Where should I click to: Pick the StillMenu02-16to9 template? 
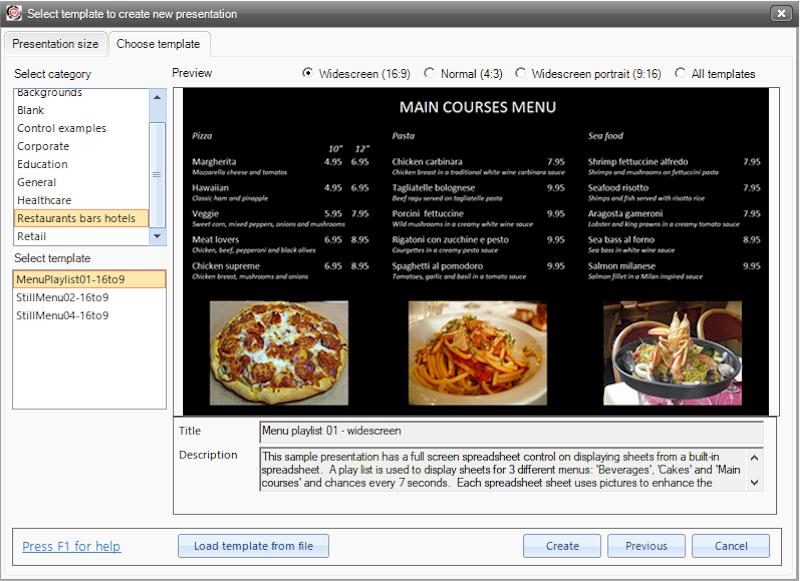point(62,297)
